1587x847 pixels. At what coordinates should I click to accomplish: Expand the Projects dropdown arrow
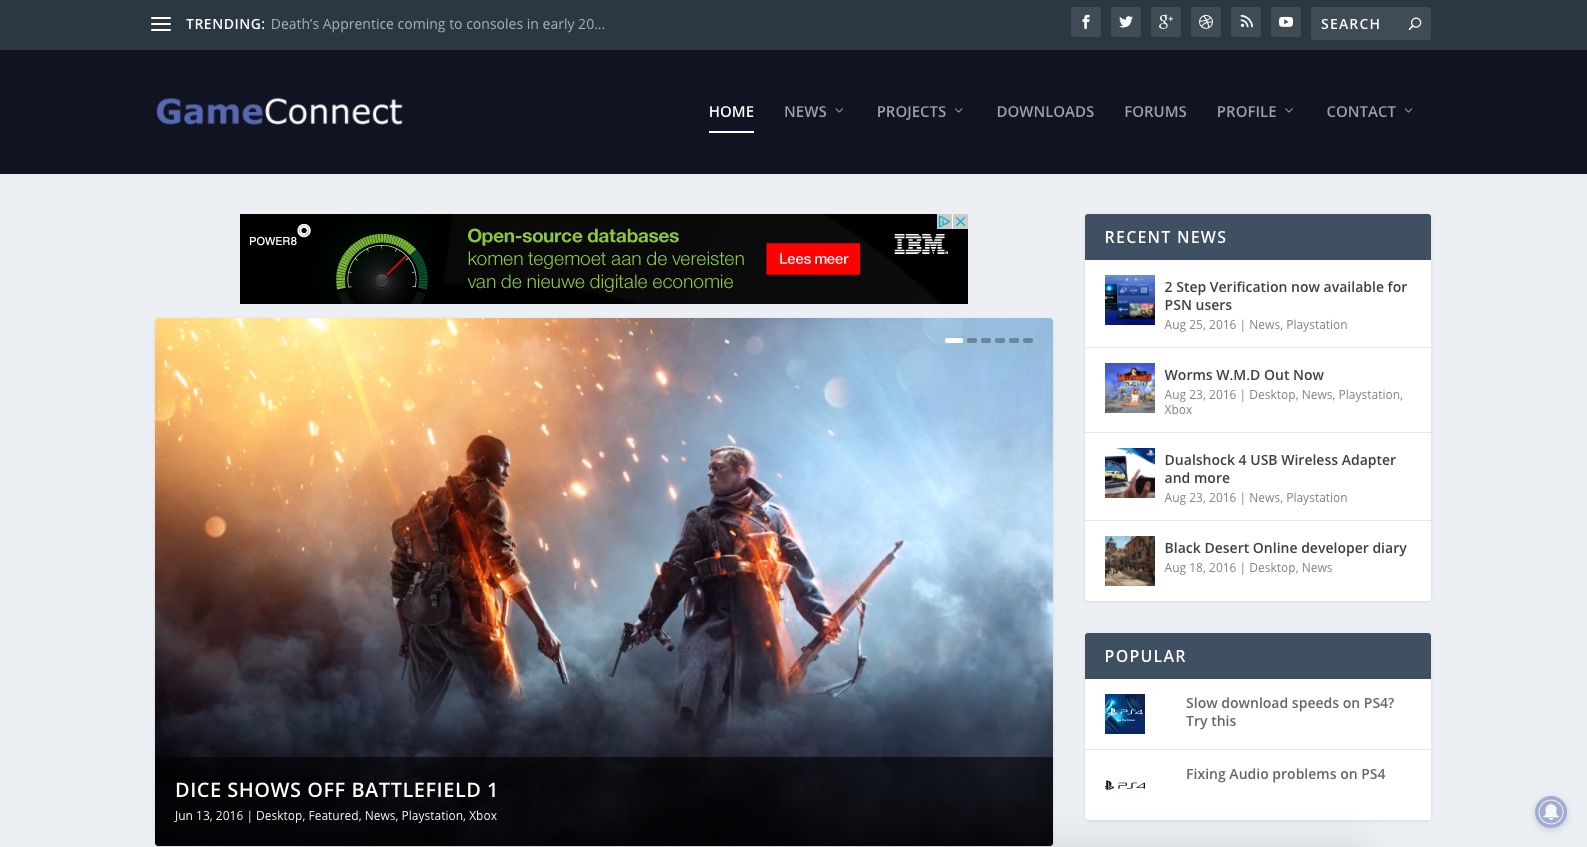coord(958,111)
